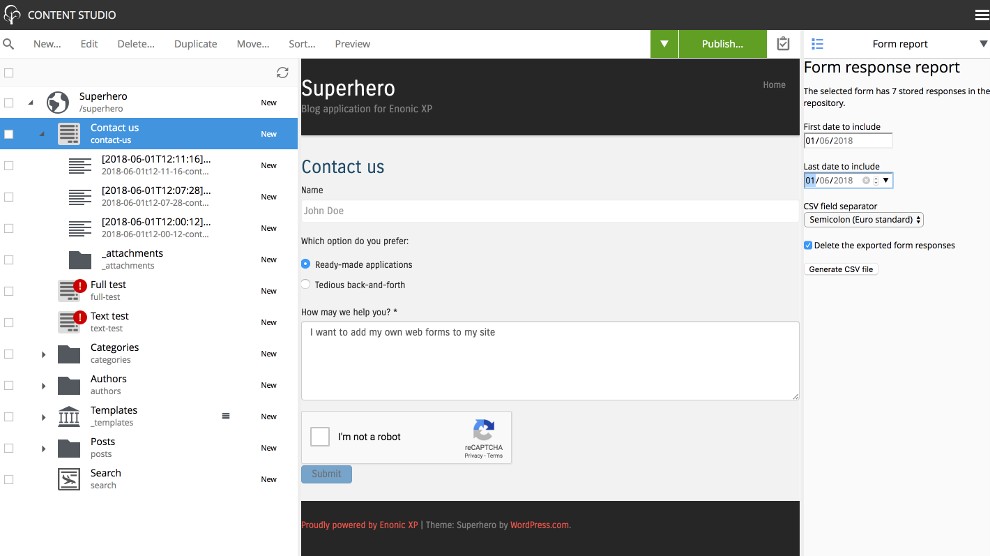This screenshot has height=556, width=990.
Task: Check the Superhero row checkbox
Action: (x=9, y=102)
